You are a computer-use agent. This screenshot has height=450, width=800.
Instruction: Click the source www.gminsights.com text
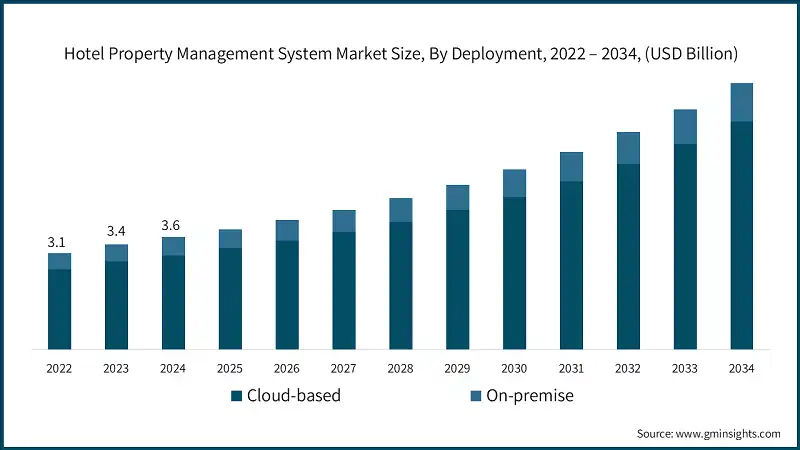point(708,434)
